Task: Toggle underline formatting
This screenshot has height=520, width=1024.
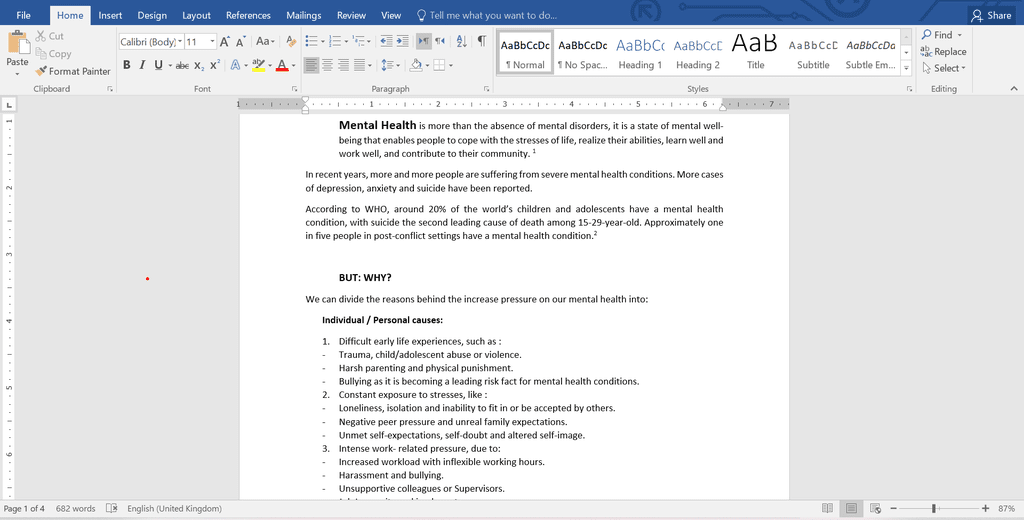Action: 158,65
